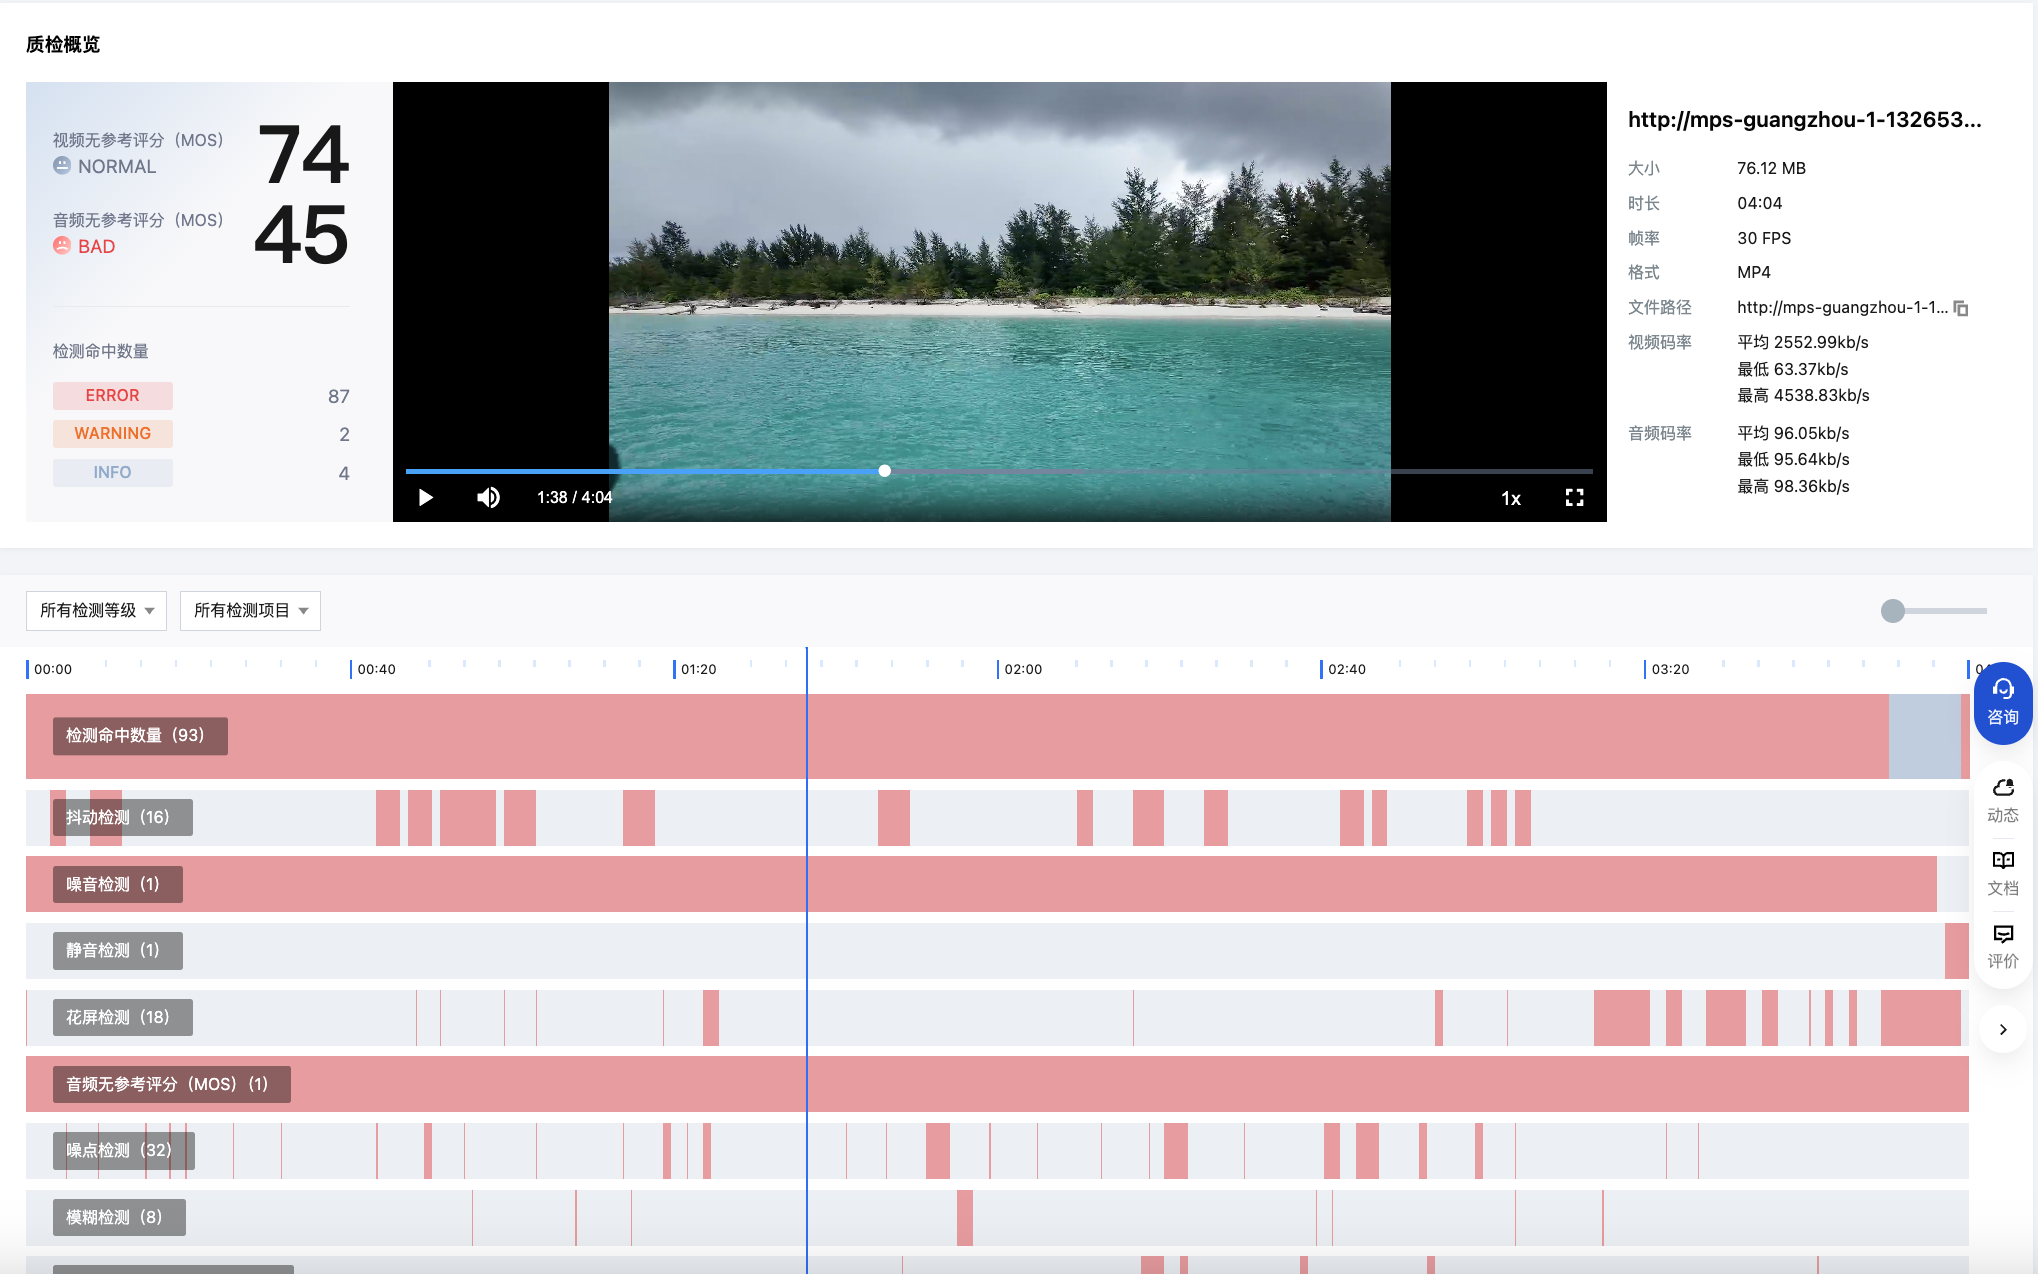
Task: Copy the file path URL
Action: tap(1961, 308)
